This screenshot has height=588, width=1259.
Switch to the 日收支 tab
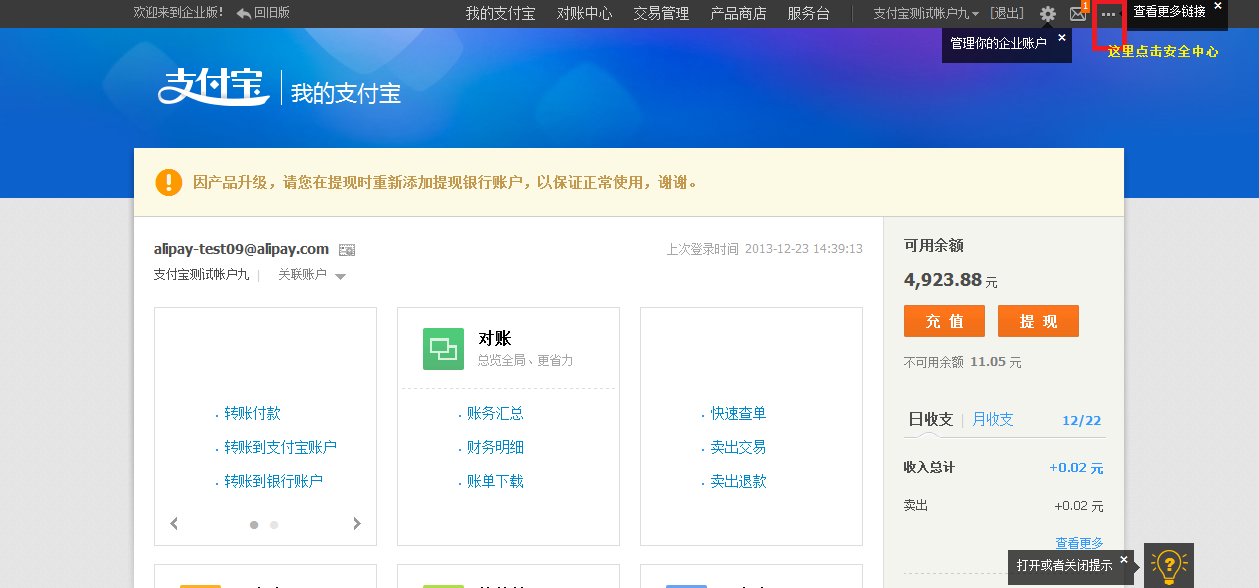coord(931,420)
